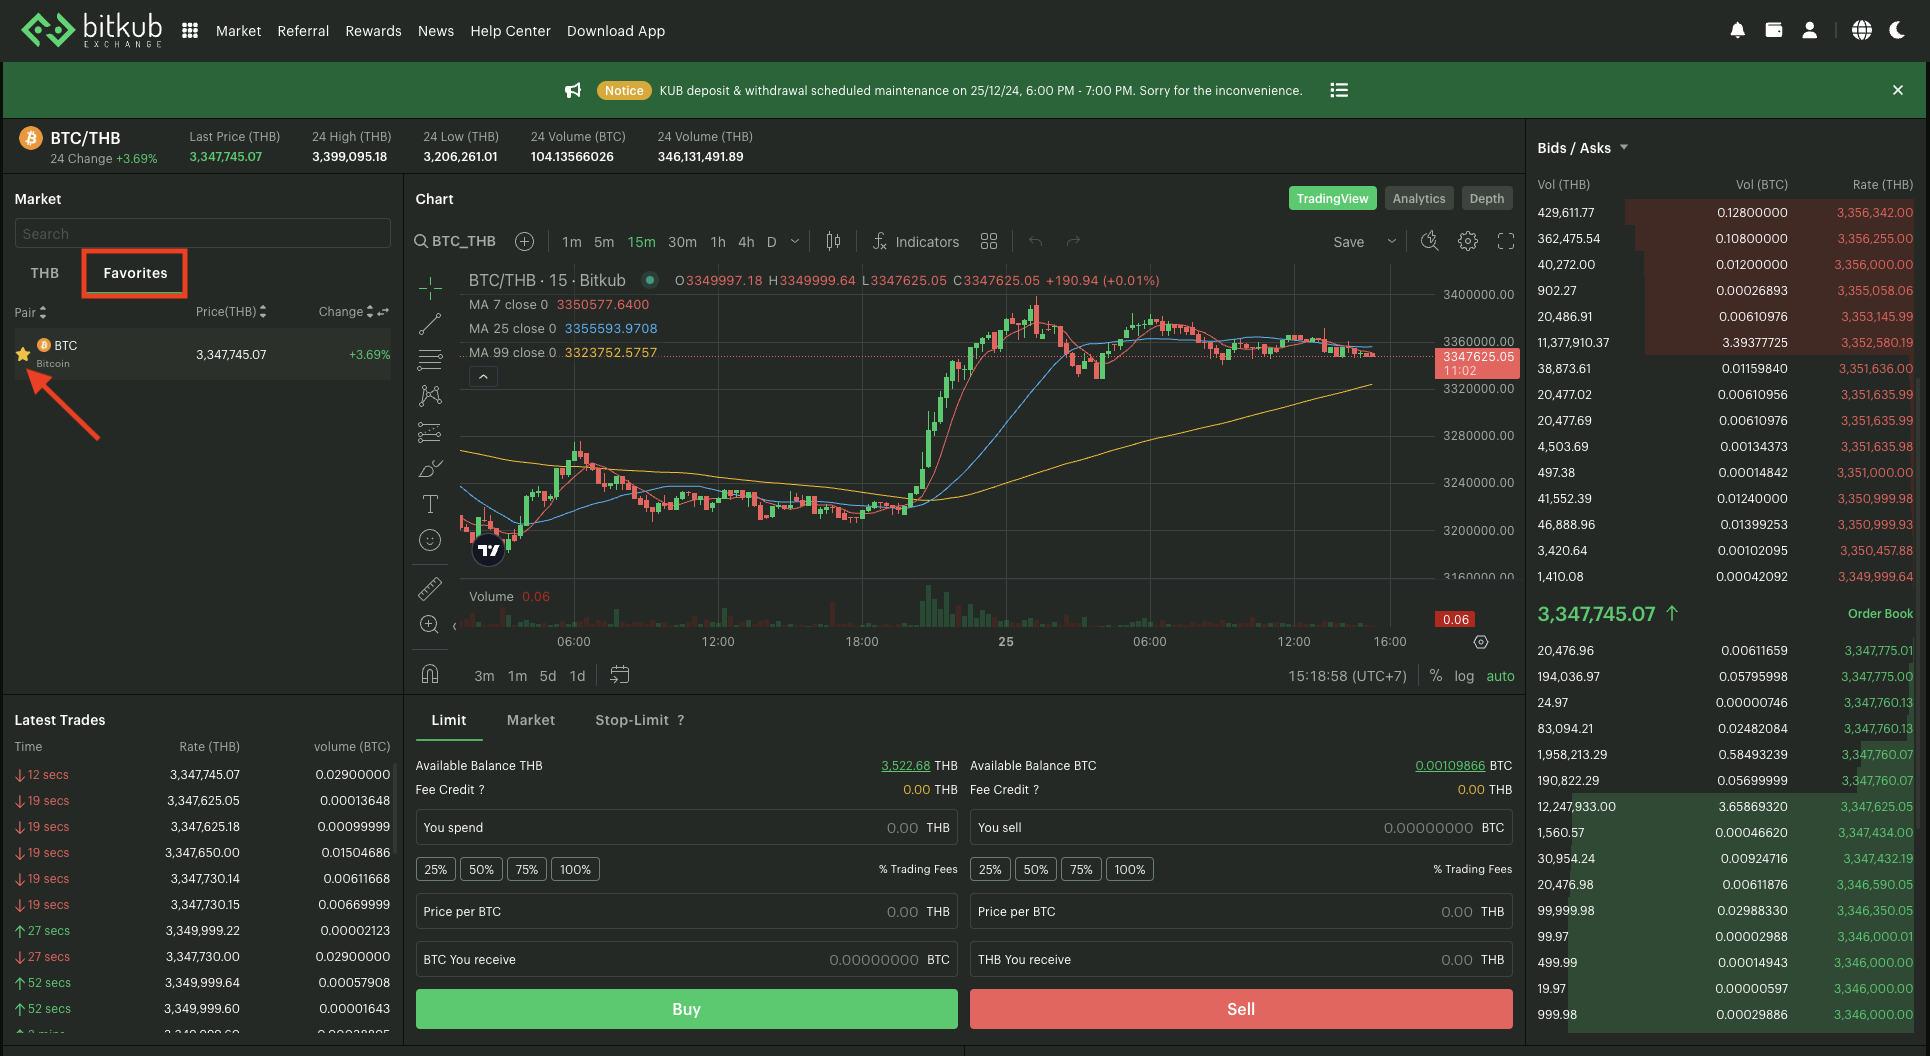The height and width of the screenshot is (1056, 1930).
Task: Undo the last chart action
Action: (1035, 241)
